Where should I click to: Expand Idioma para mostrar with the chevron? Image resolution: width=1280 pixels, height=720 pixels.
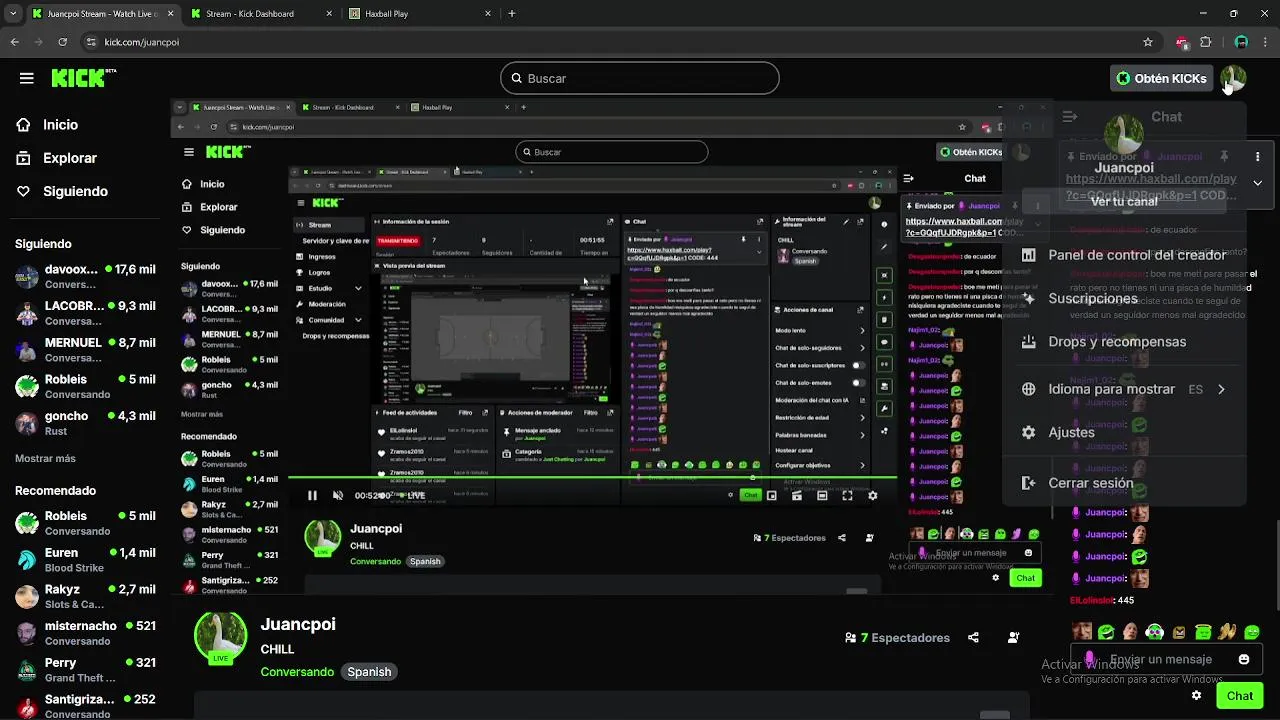click(x=1221, y=389)
